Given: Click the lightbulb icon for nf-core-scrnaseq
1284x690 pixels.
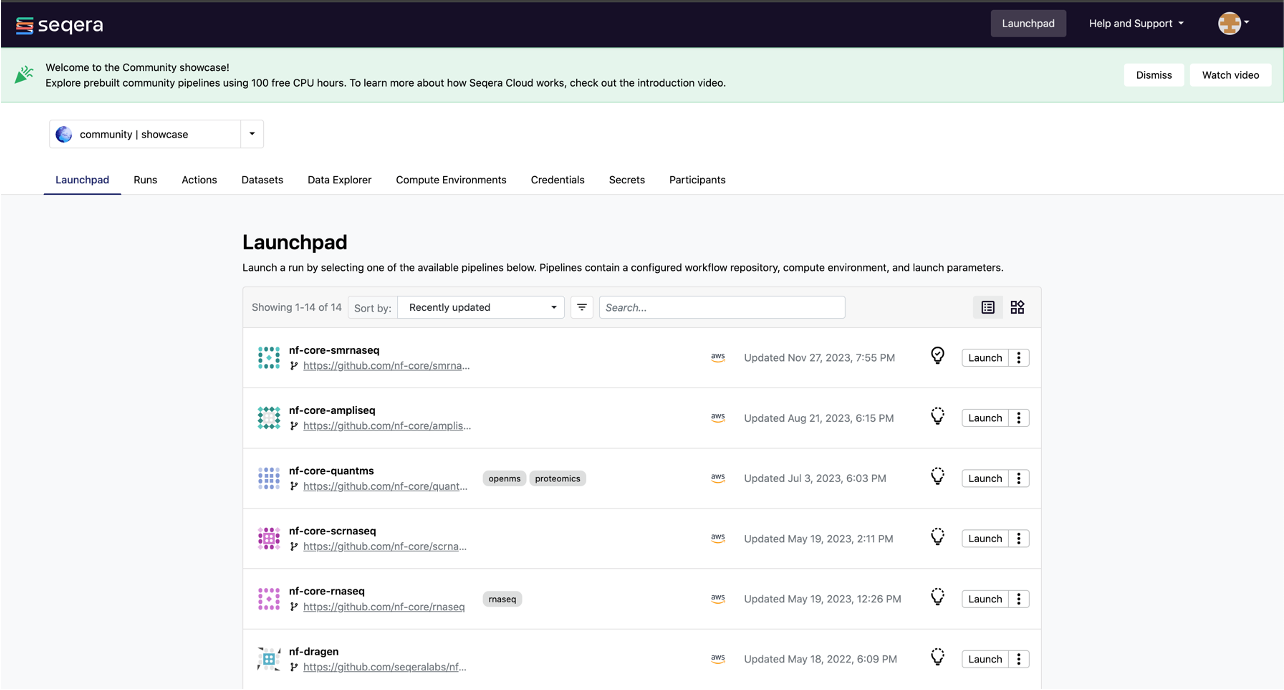Looking at the screenshot, I should (938, 536).
